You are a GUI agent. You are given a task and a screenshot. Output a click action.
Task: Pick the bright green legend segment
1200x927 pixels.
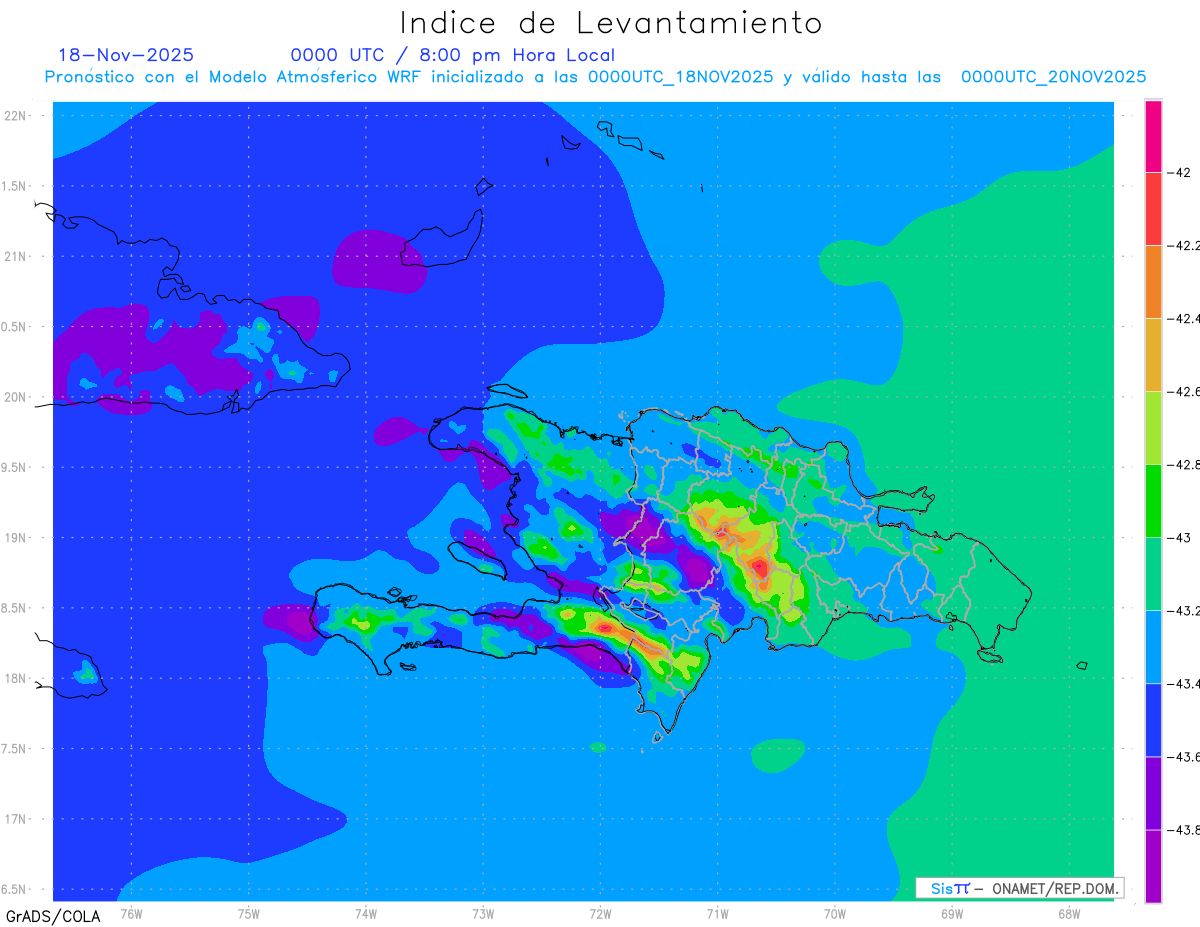(1153, 501)
